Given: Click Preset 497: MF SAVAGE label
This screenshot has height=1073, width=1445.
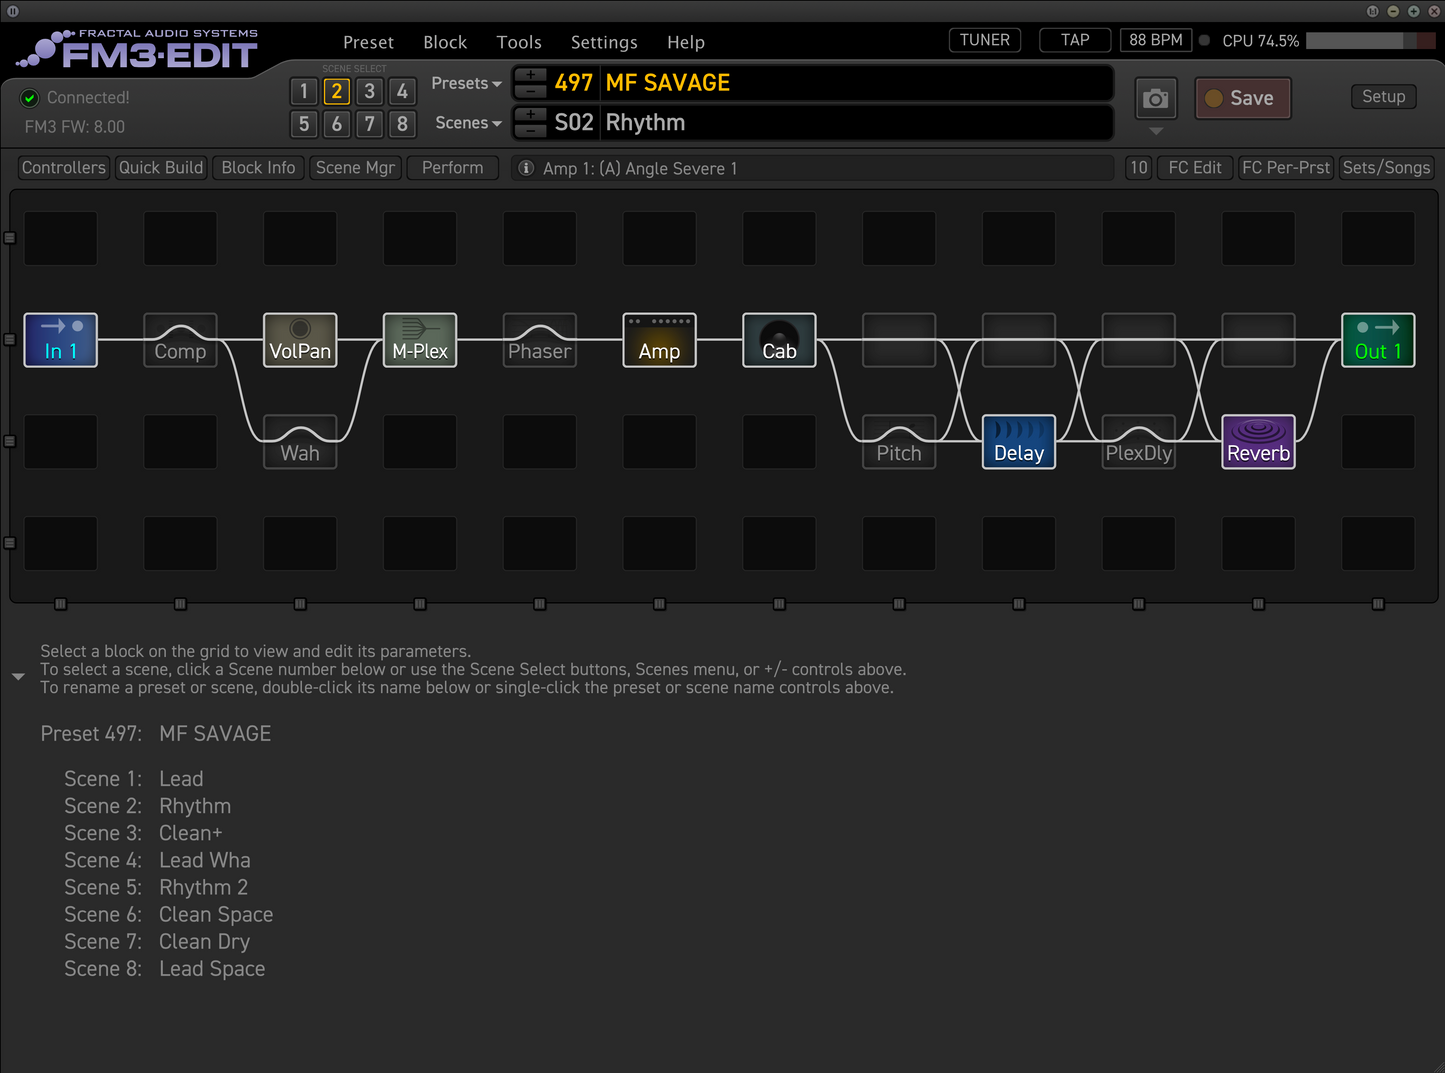Looking at the screenshot, I should (x=156, y=733).
